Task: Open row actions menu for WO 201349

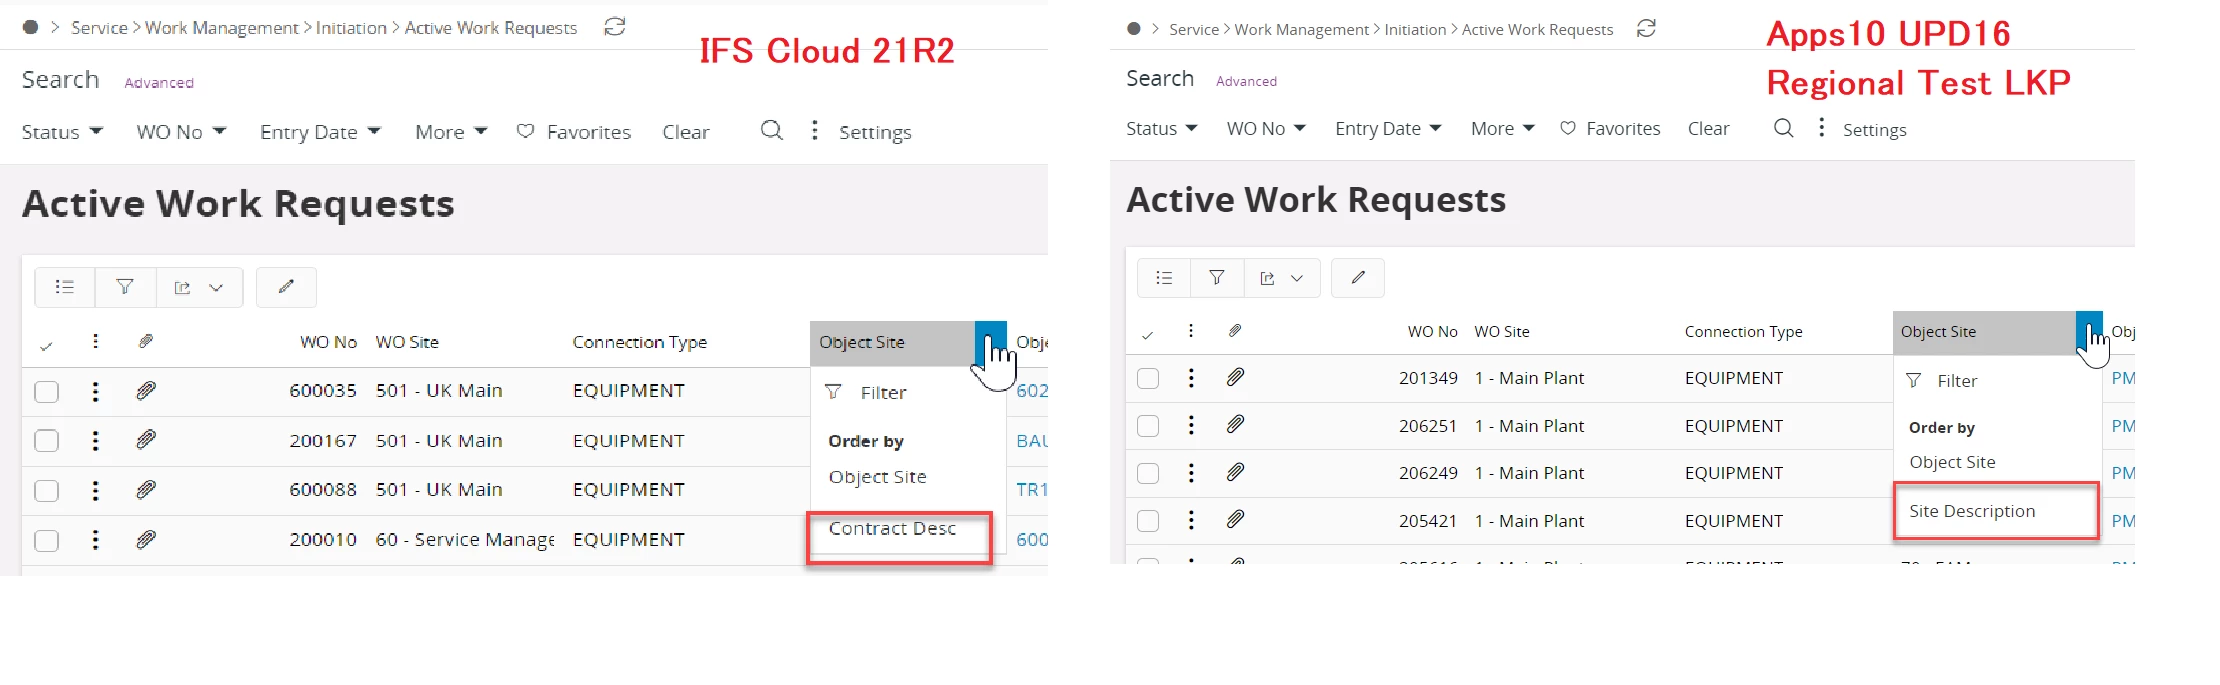Action: [x=1191, y=377]
